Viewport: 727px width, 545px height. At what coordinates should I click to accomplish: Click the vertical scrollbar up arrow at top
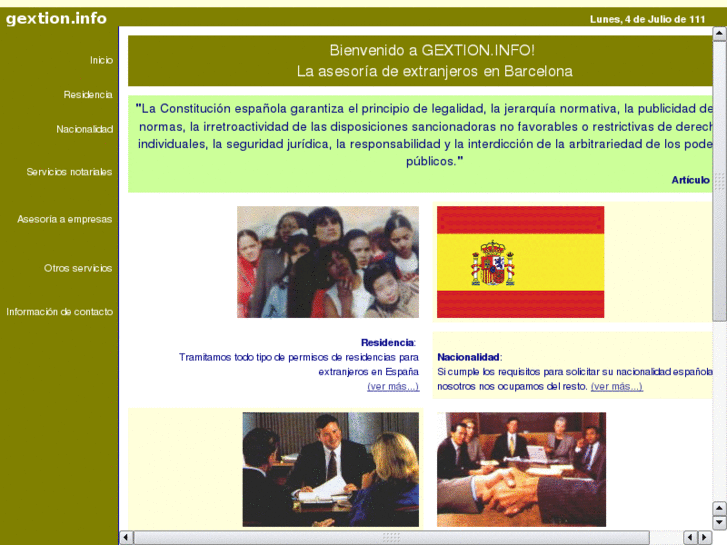[719, 33]
